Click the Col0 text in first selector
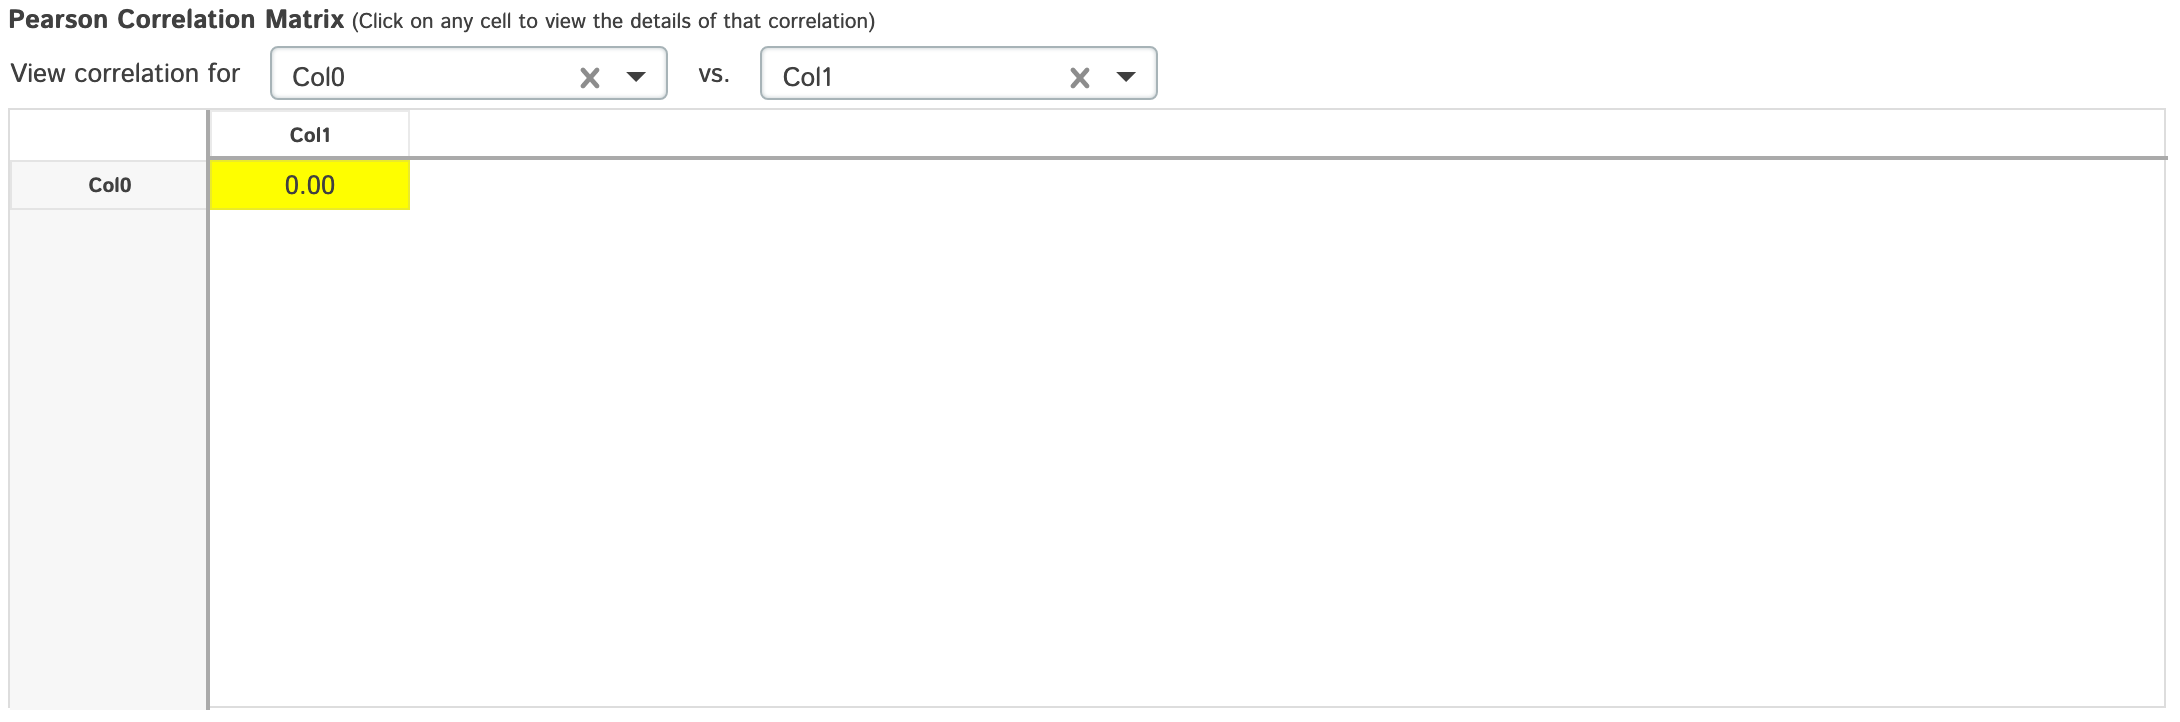 pyautogui.click(x=318, y=77)
